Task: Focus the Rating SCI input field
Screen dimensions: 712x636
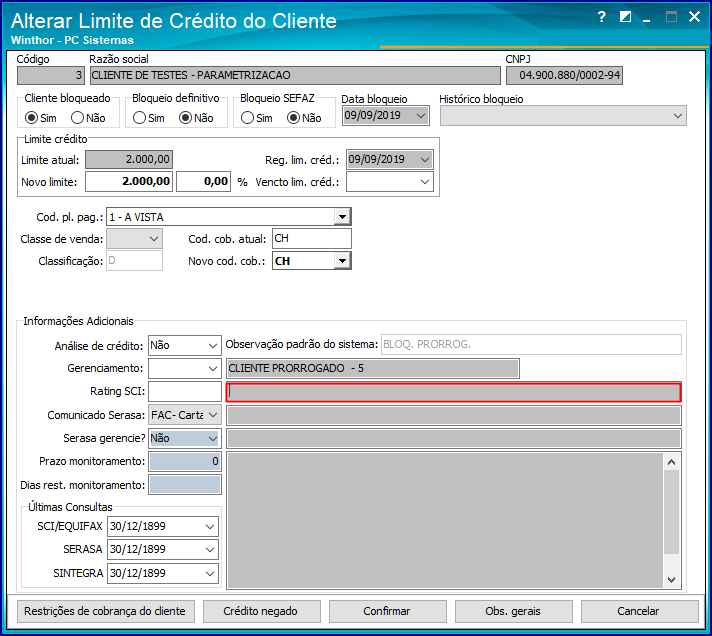Action: click(184, 391)
